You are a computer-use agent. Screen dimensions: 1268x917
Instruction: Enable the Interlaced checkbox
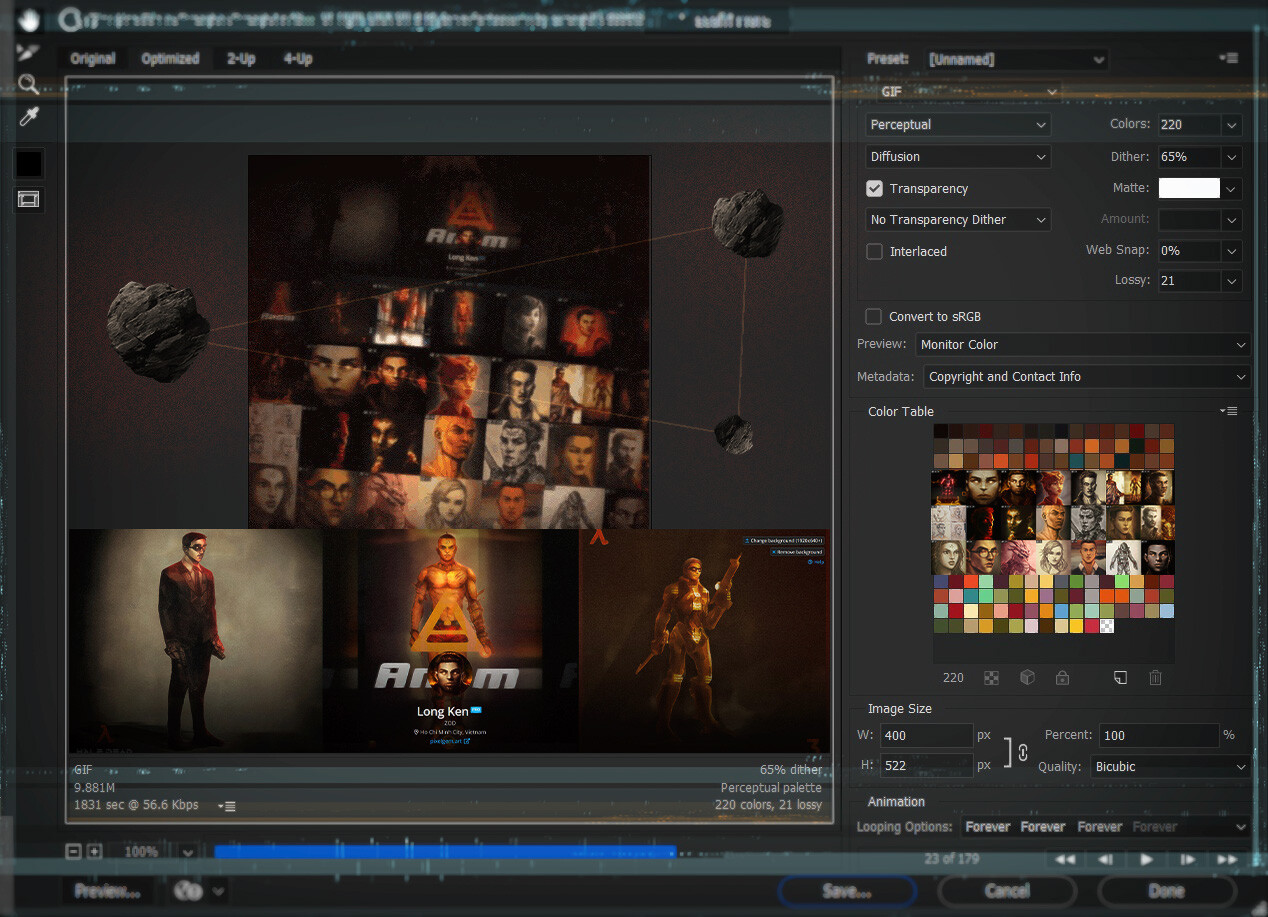click(875, 252)
